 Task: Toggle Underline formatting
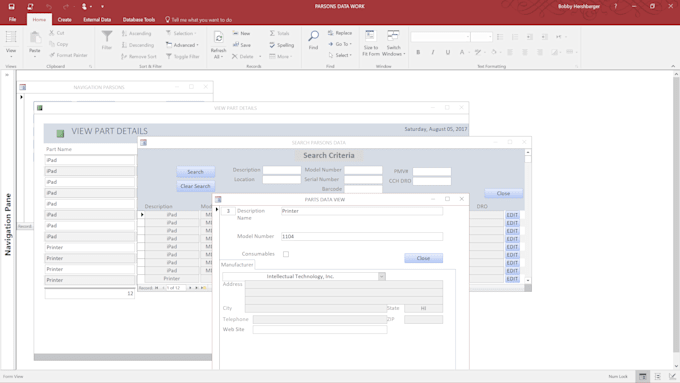point(448,52)
